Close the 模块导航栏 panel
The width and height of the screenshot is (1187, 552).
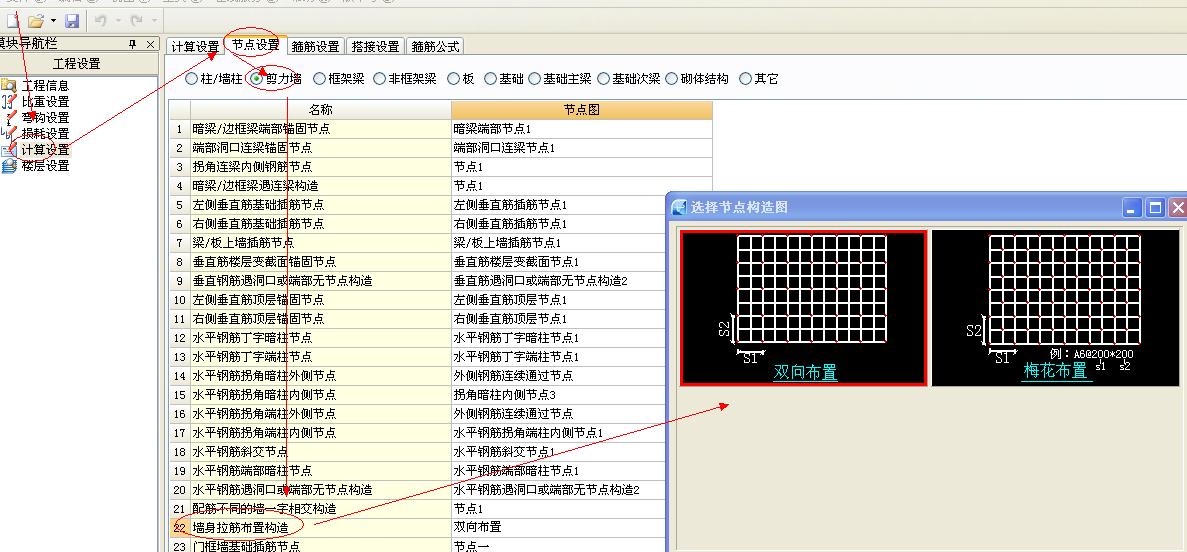click(151, 45)
